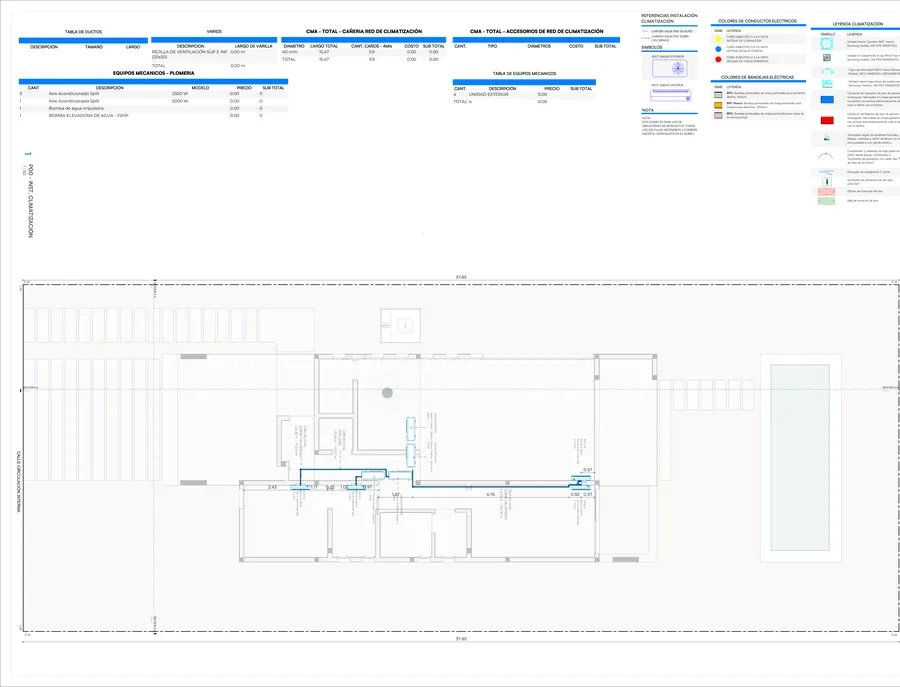Pick the yellow conduit color dot
The height and width of the screenshot is (687, 900).
click(718, 39)
